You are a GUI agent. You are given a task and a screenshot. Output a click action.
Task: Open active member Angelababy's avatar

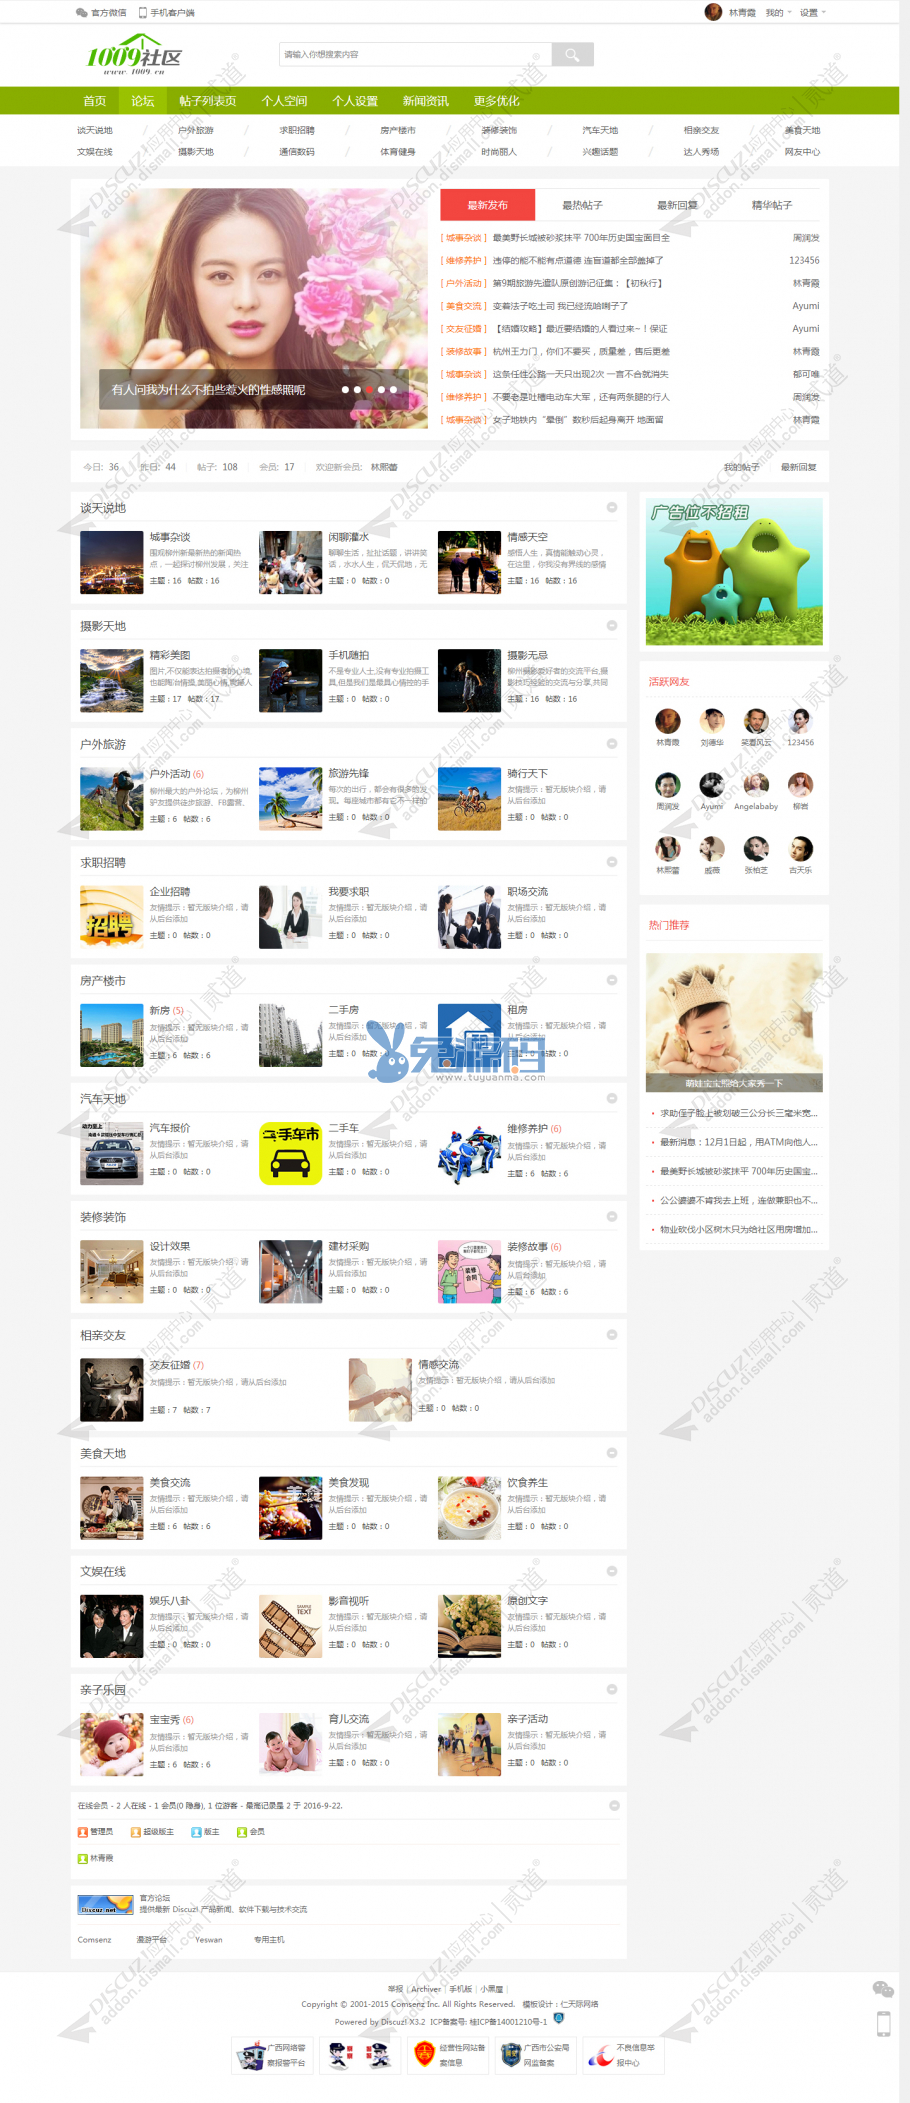pos(756,784)
